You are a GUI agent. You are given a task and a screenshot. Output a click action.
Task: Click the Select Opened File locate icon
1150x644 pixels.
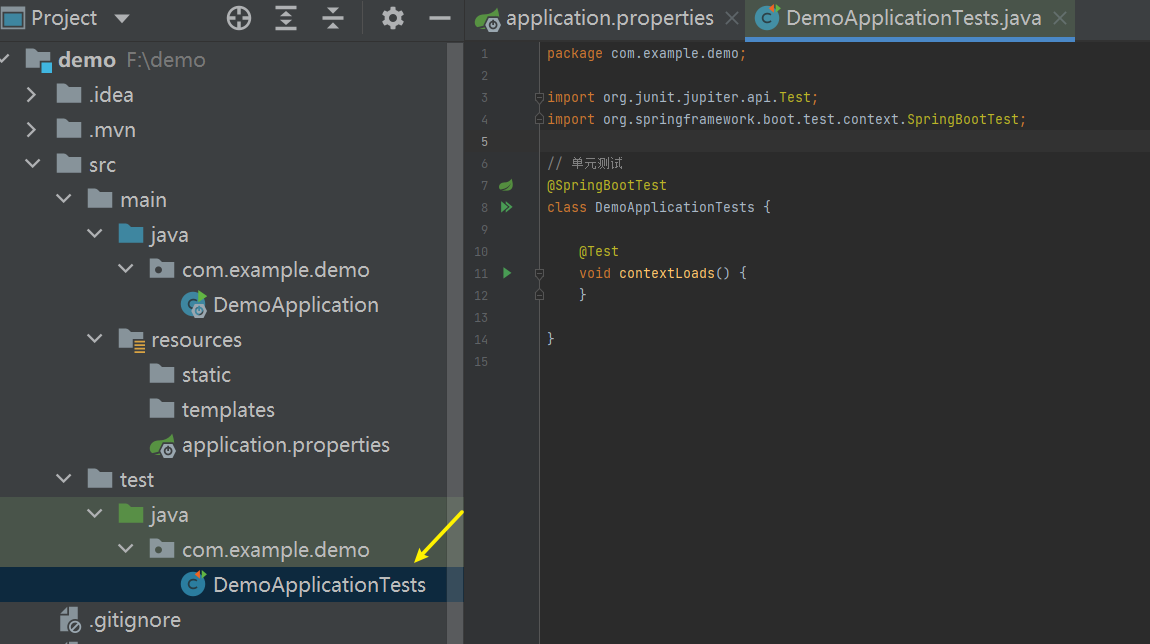(x=239, y=18)
